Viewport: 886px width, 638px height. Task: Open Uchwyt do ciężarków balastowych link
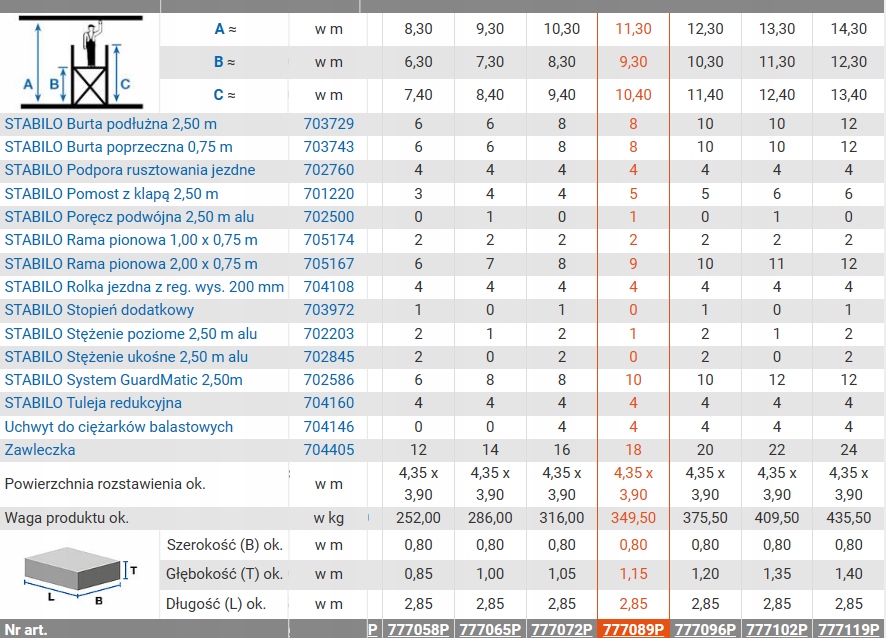click(x=119, y=427)
